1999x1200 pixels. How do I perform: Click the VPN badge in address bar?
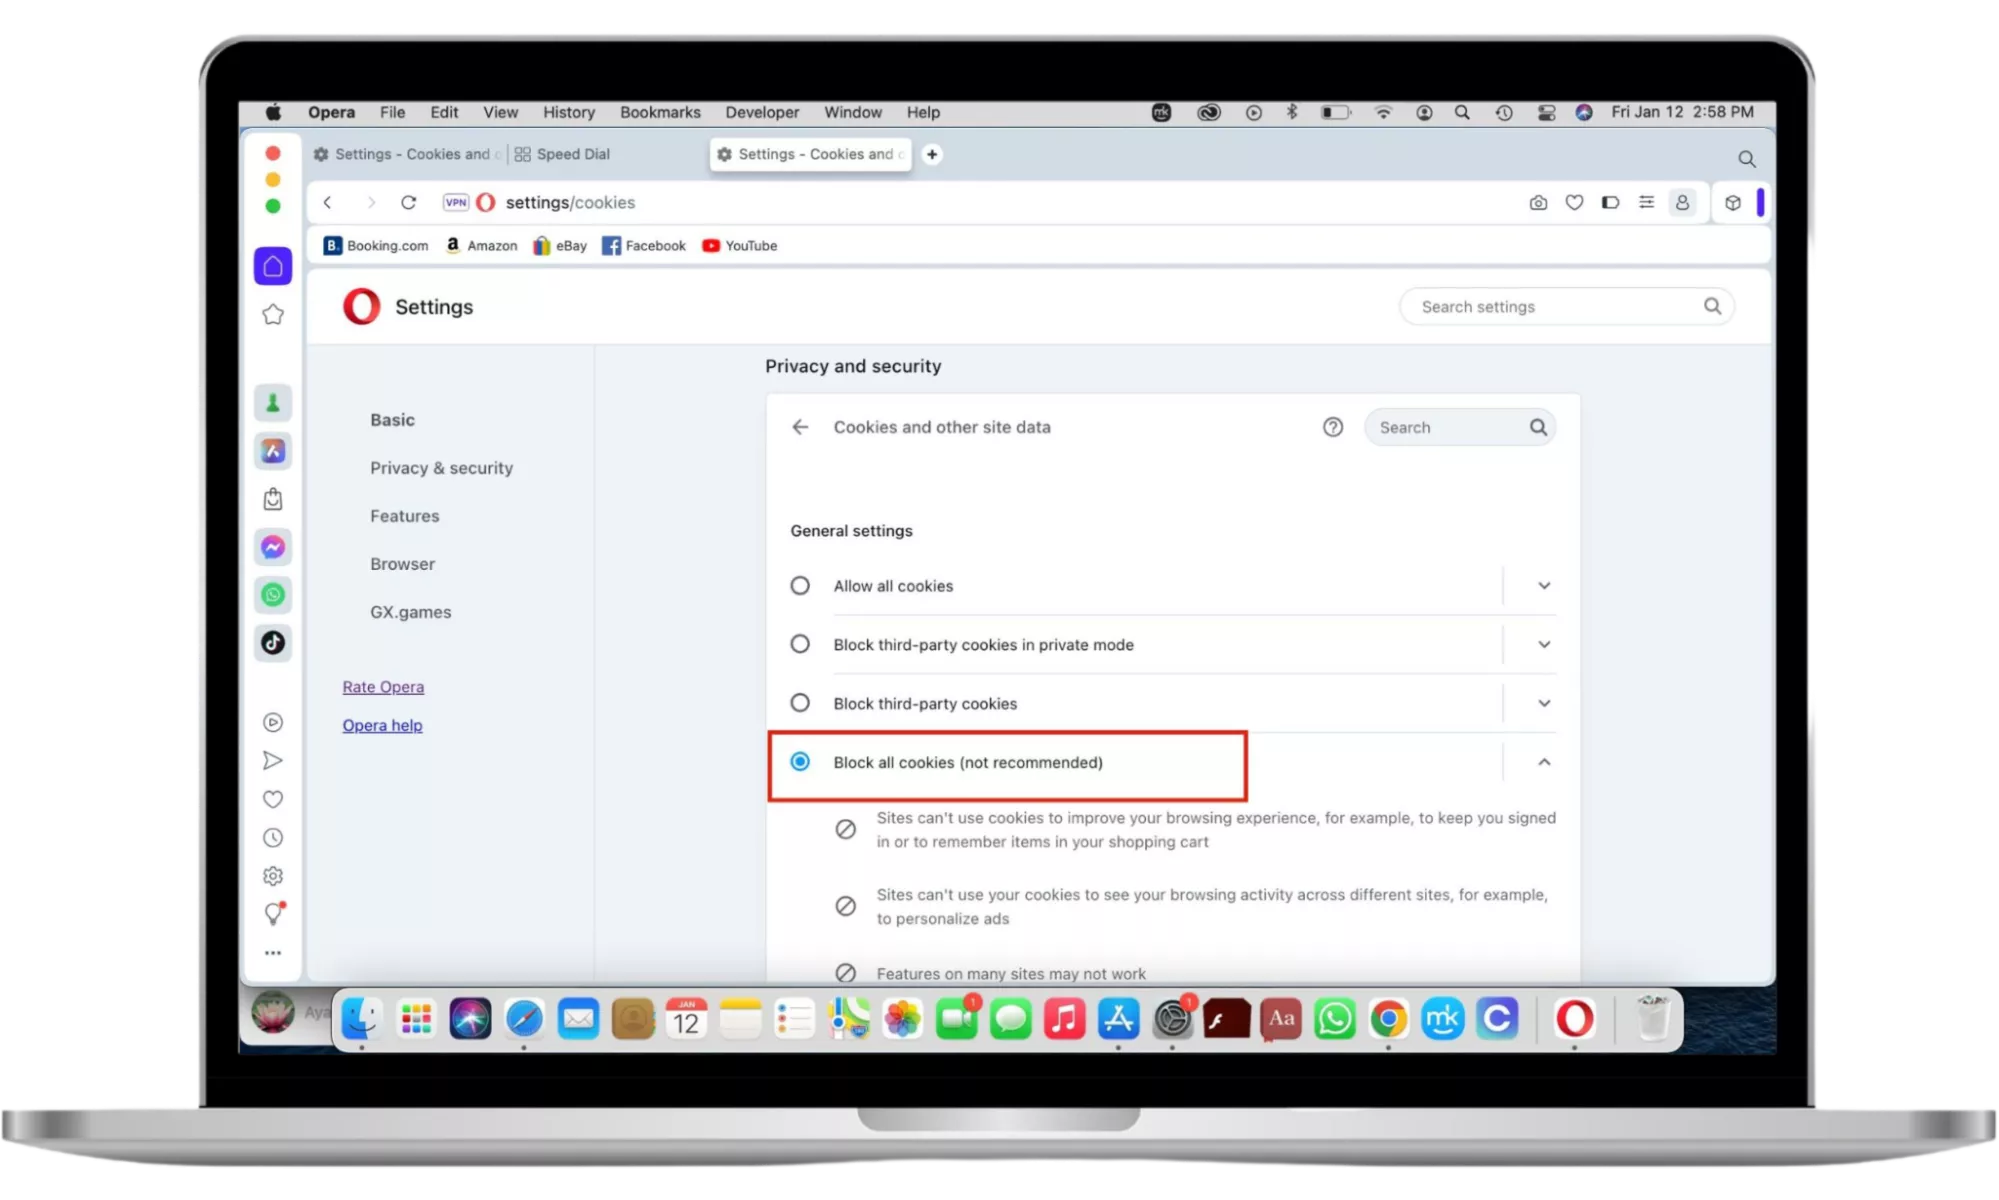click(456, 203)
